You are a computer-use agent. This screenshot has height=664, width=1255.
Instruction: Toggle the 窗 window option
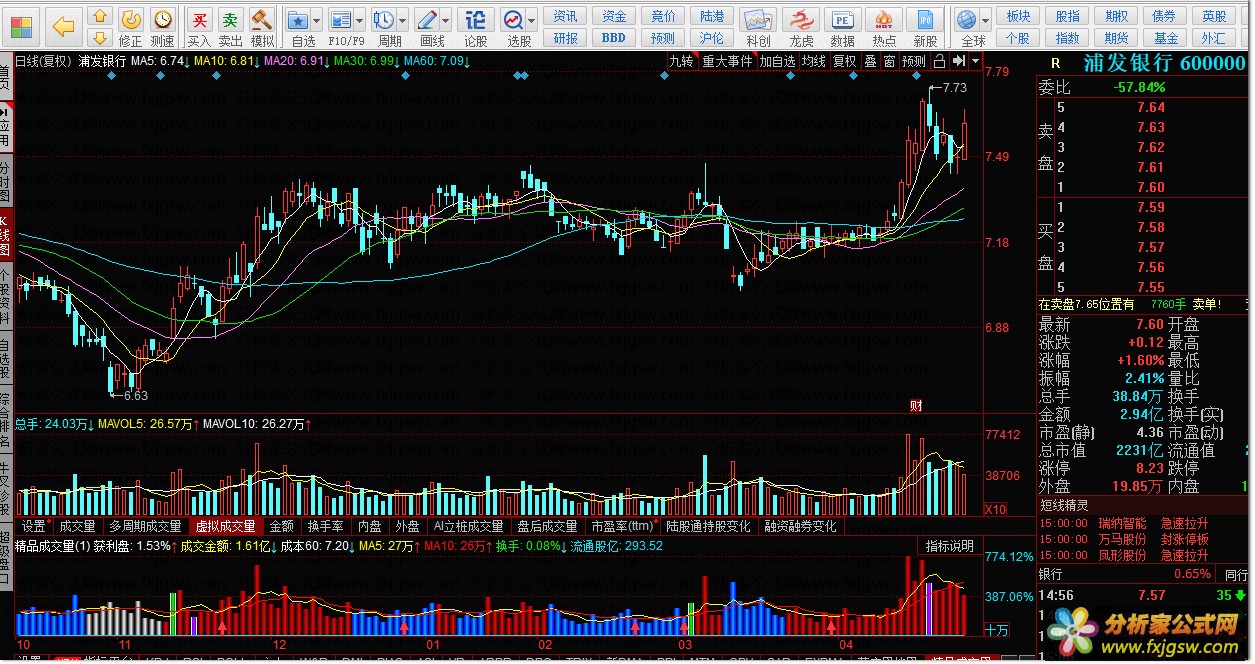(x=889, y=61)
